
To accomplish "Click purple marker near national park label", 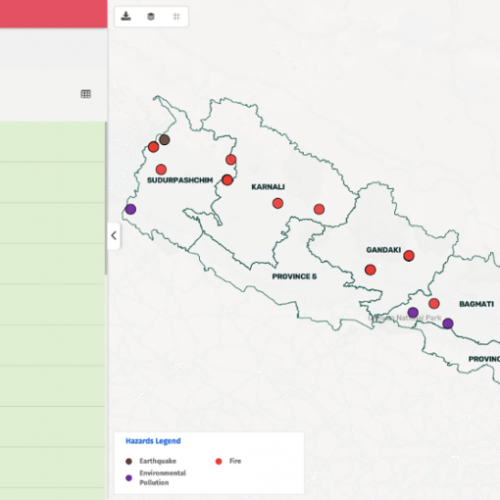I will point(413,312).
